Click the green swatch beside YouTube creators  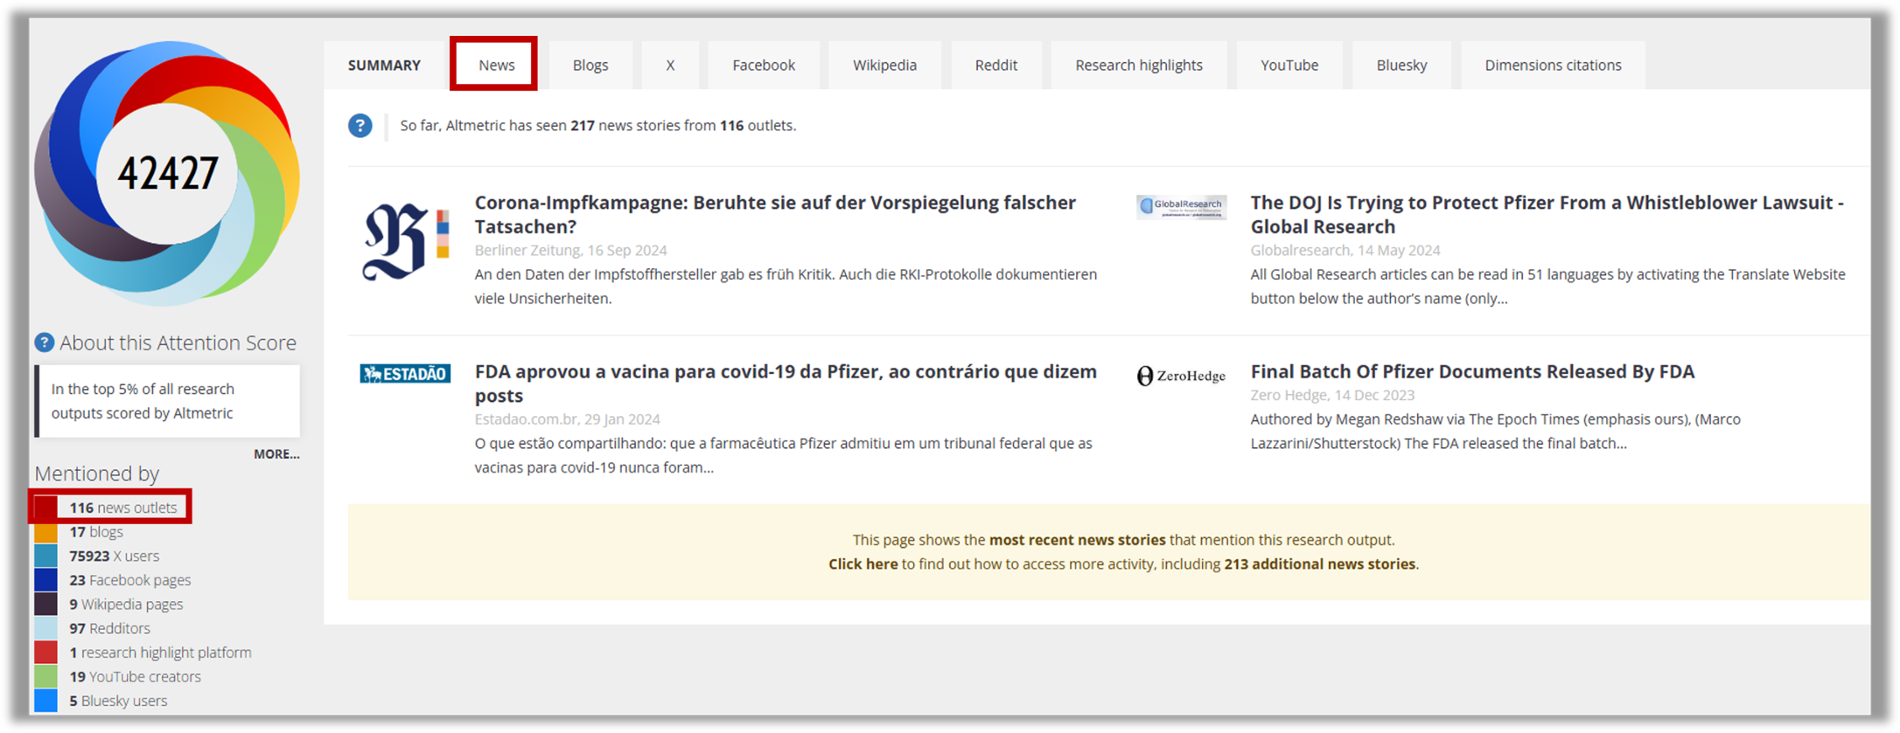46,676
